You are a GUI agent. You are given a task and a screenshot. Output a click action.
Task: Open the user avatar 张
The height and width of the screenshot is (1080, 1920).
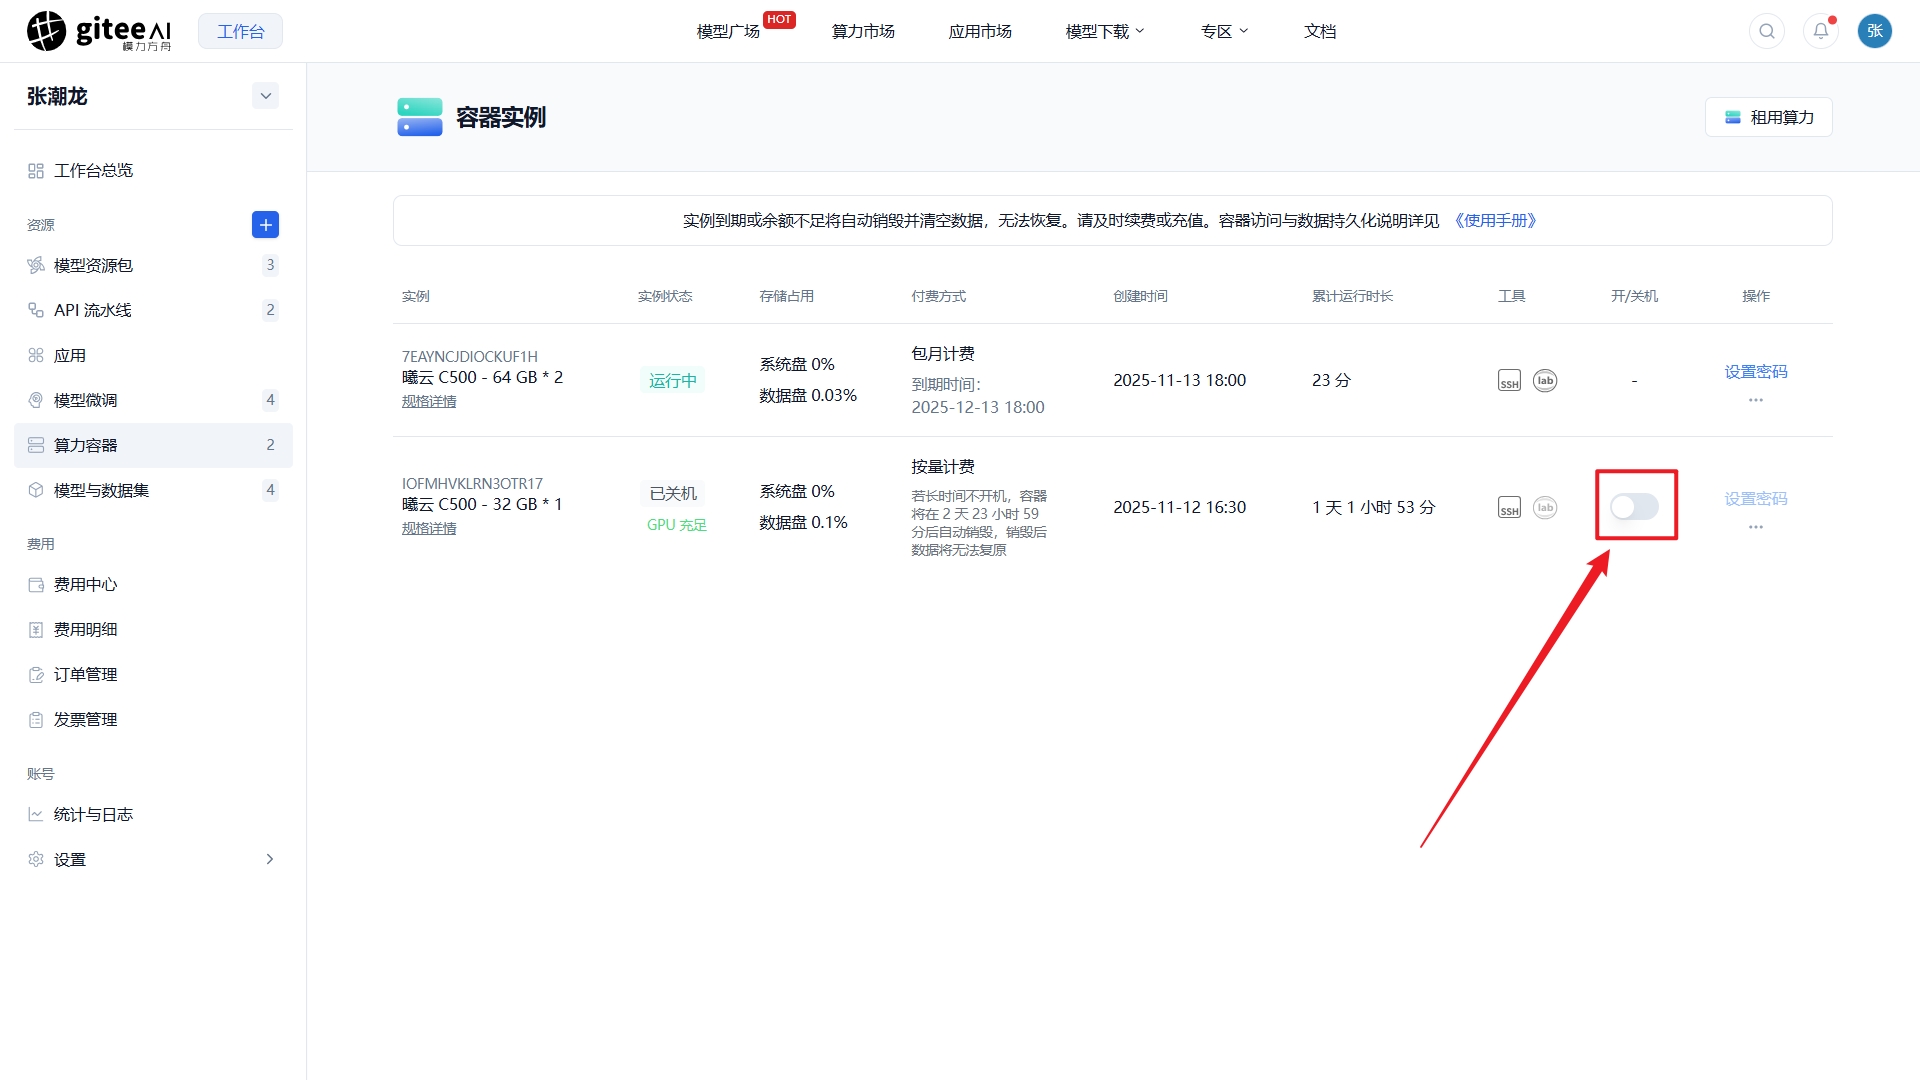(1875, 31)
